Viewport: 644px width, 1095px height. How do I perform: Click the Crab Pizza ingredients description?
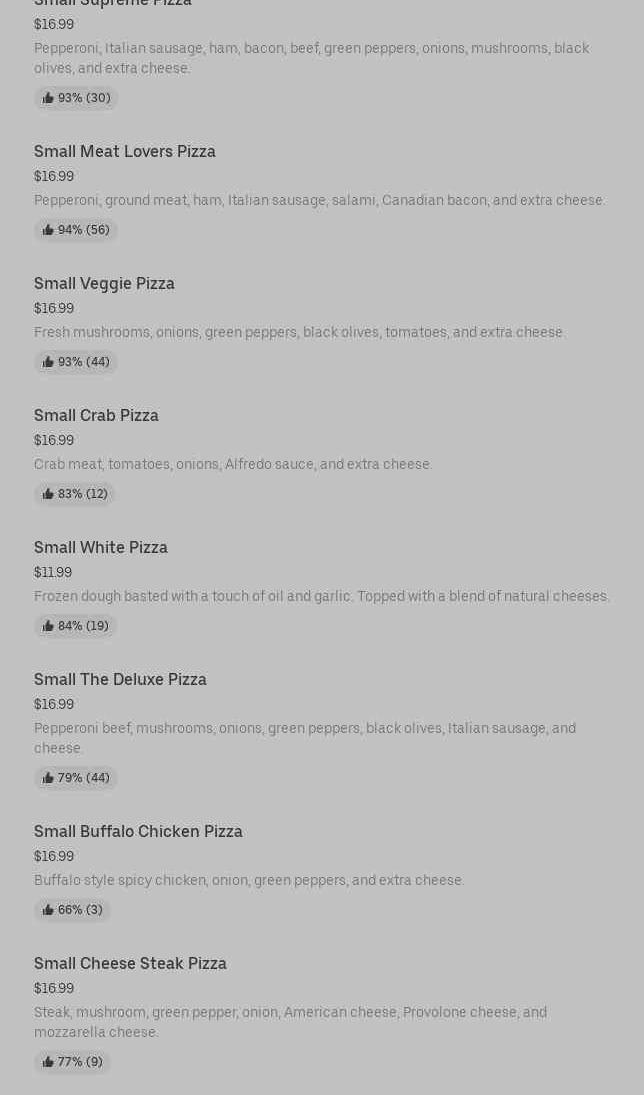pyautogui.click(x=233, y=465)
